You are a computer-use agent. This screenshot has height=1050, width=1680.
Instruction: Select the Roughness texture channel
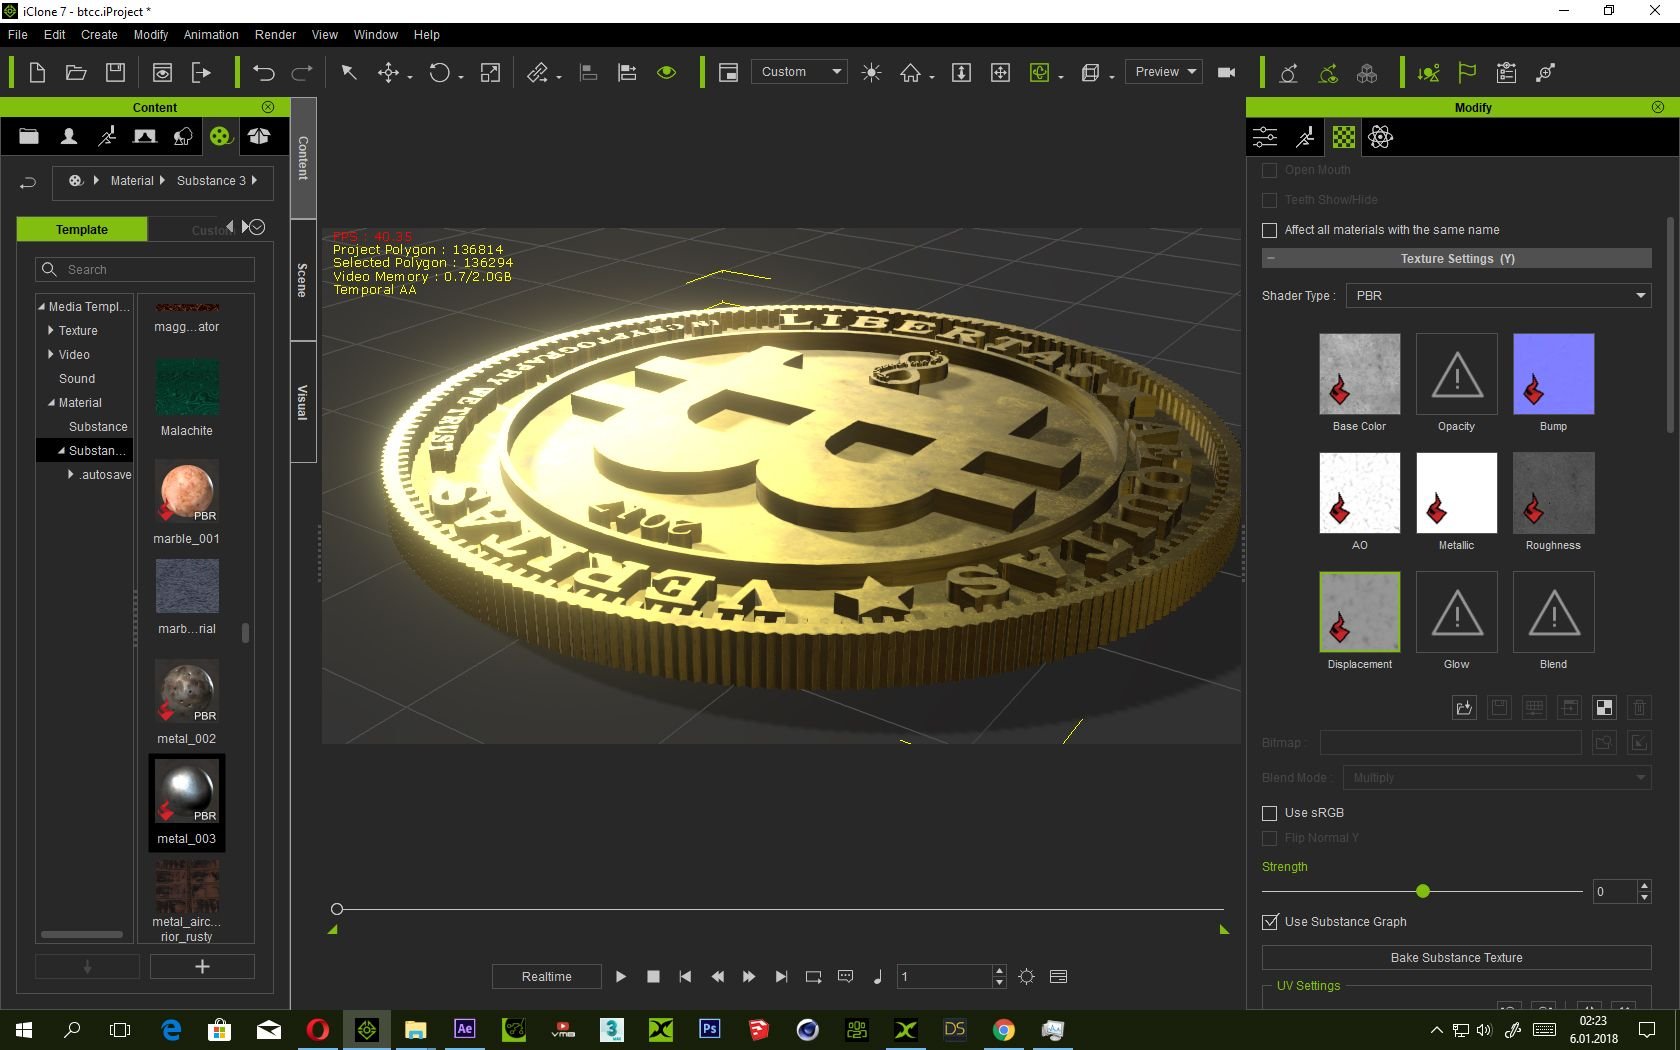coord(1553,493)
